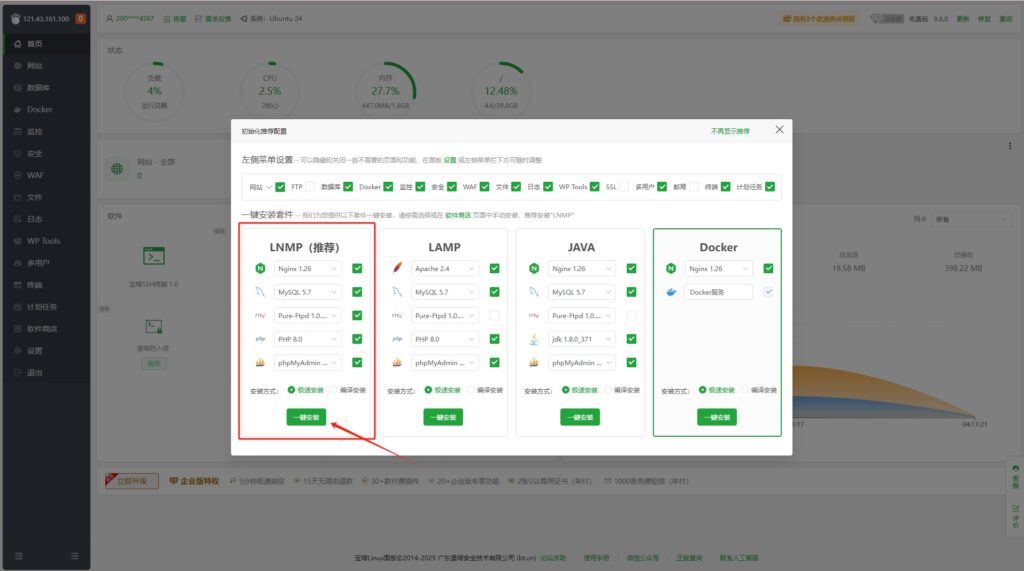
Task: Click the Nginx icon in JAVA card
Action: pyautogui.click(x=534, y=269)
